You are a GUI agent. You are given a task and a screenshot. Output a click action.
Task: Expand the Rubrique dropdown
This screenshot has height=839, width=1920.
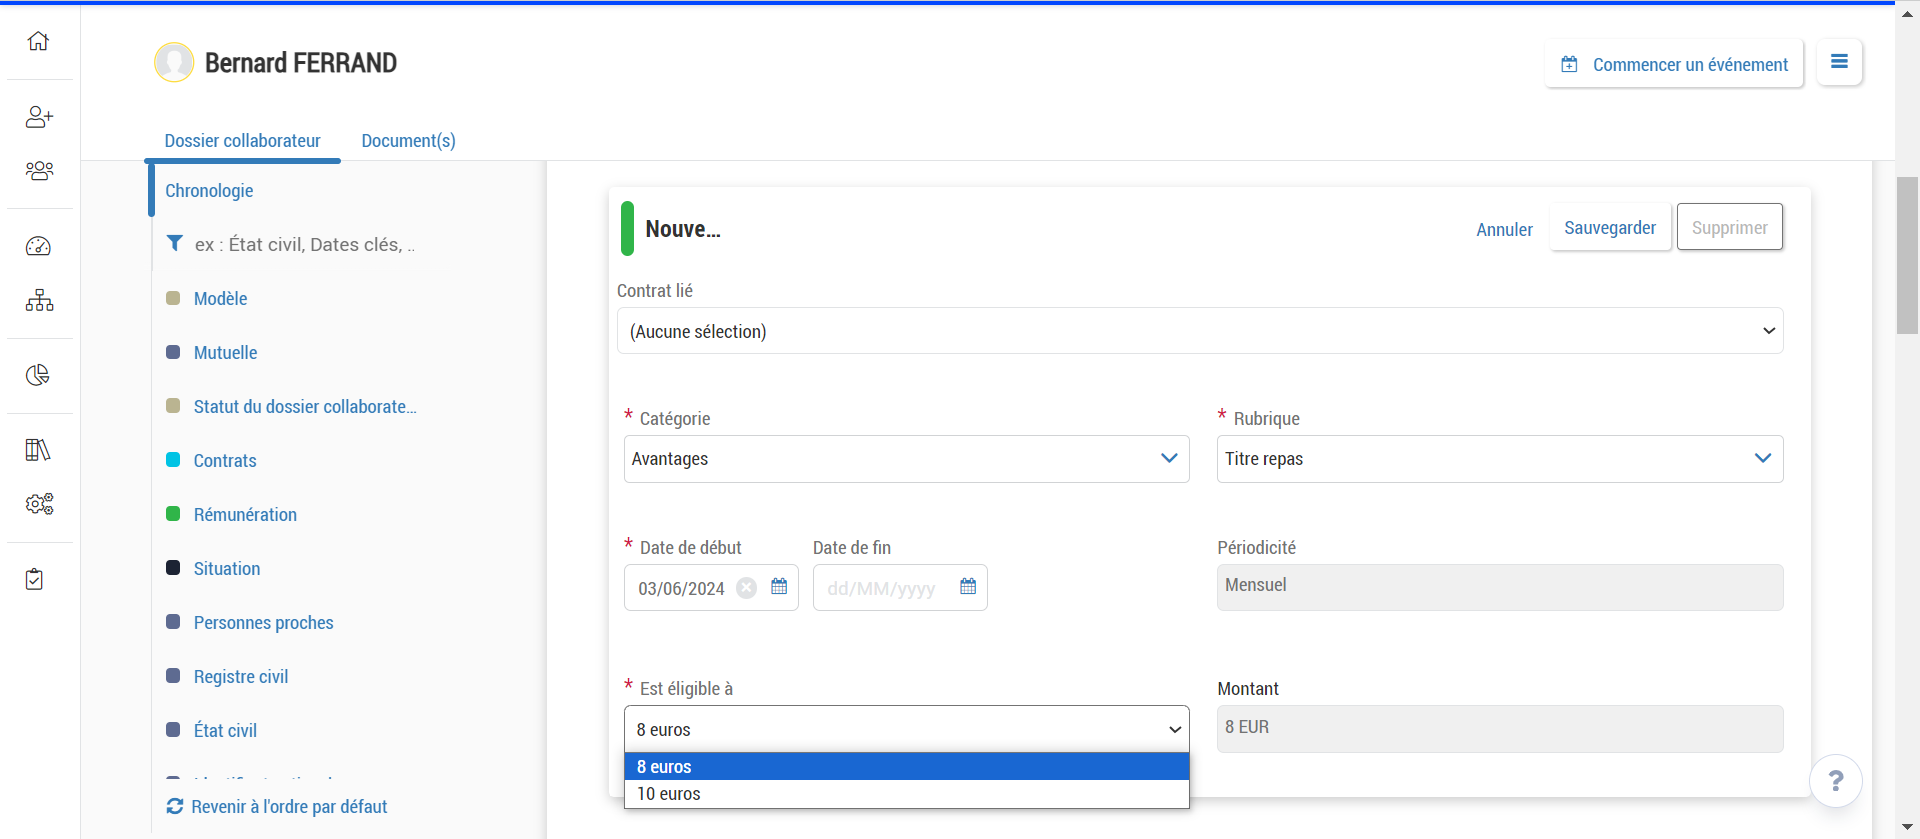pyautogui.click(x=1499, y=459)
